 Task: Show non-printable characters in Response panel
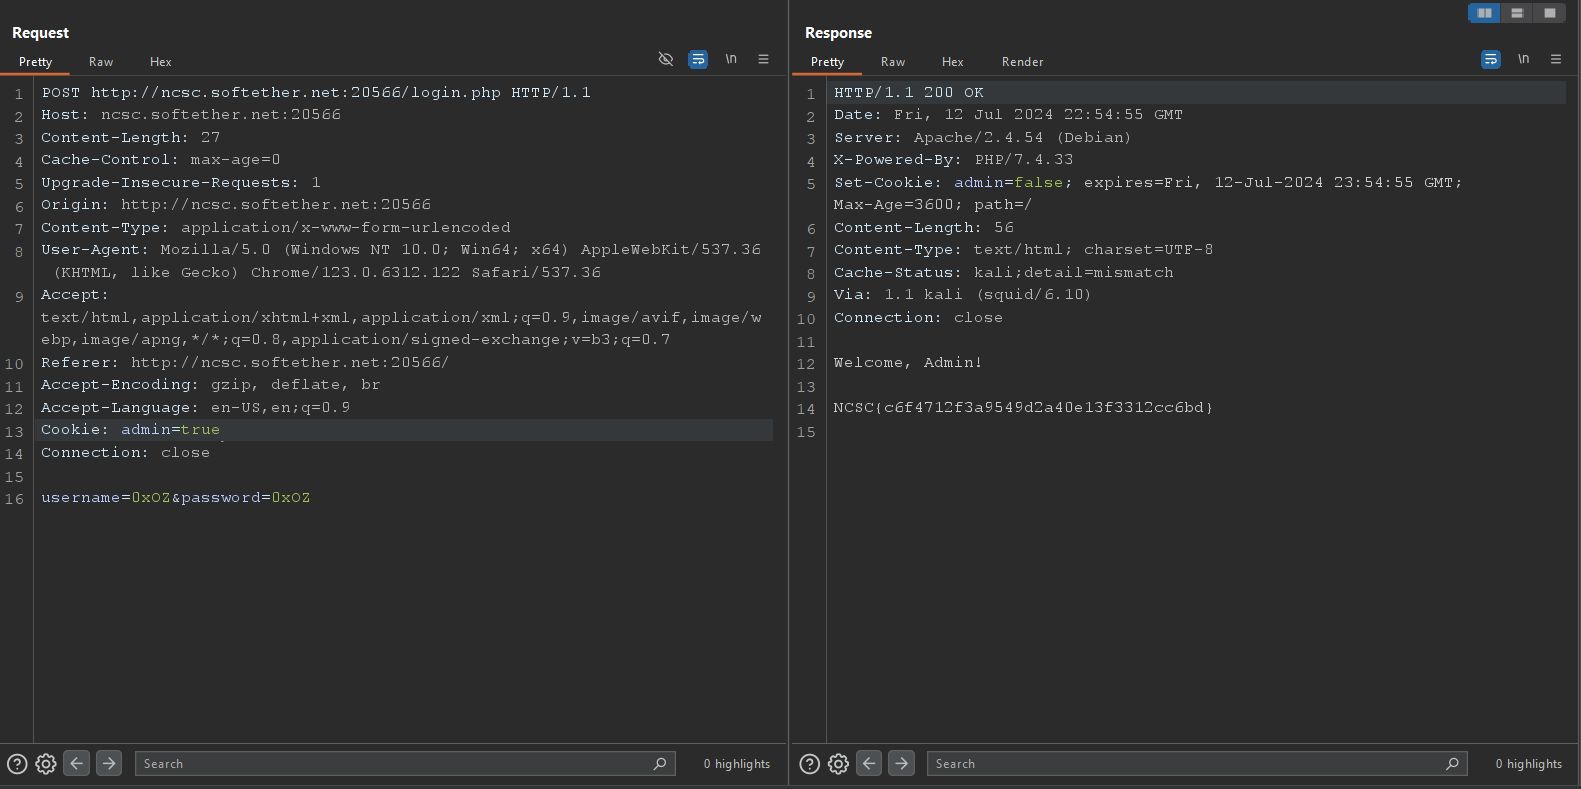1523,60
